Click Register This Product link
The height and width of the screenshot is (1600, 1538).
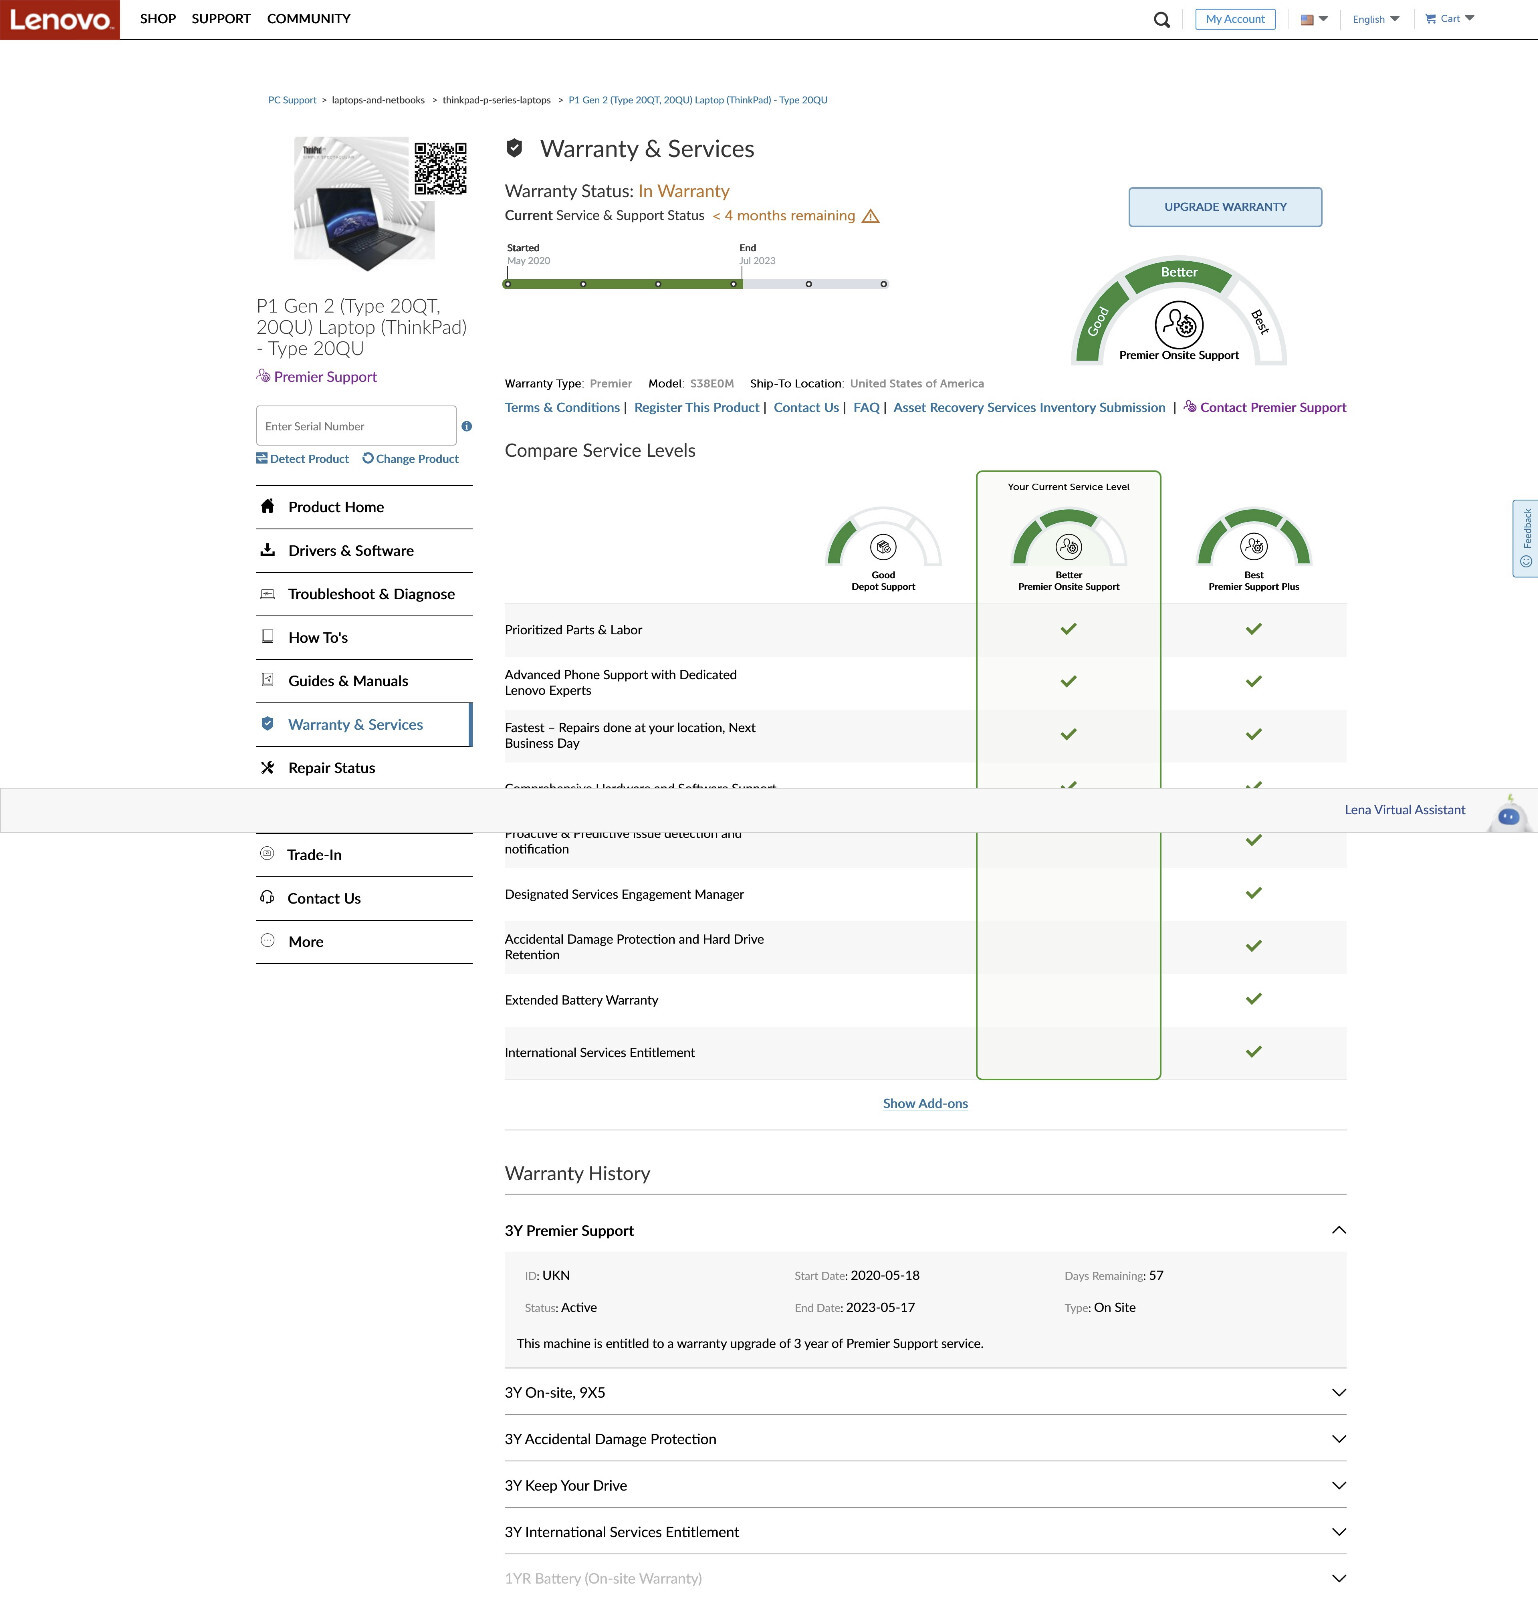[697, 408]
